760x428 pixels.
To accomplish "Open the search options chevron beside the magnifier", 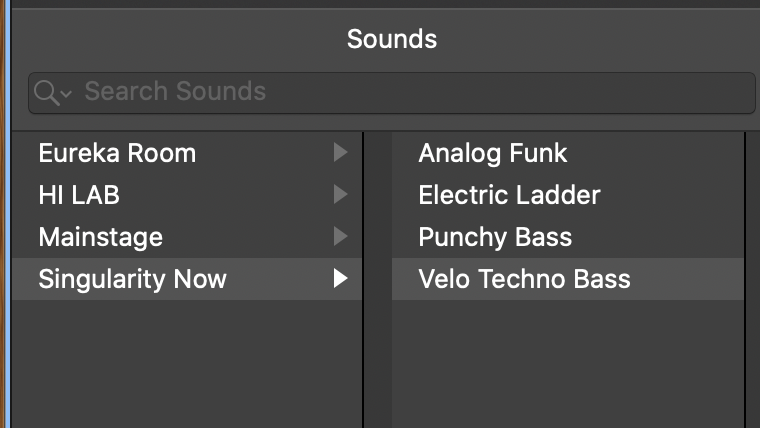I will [x=66, y=93].
